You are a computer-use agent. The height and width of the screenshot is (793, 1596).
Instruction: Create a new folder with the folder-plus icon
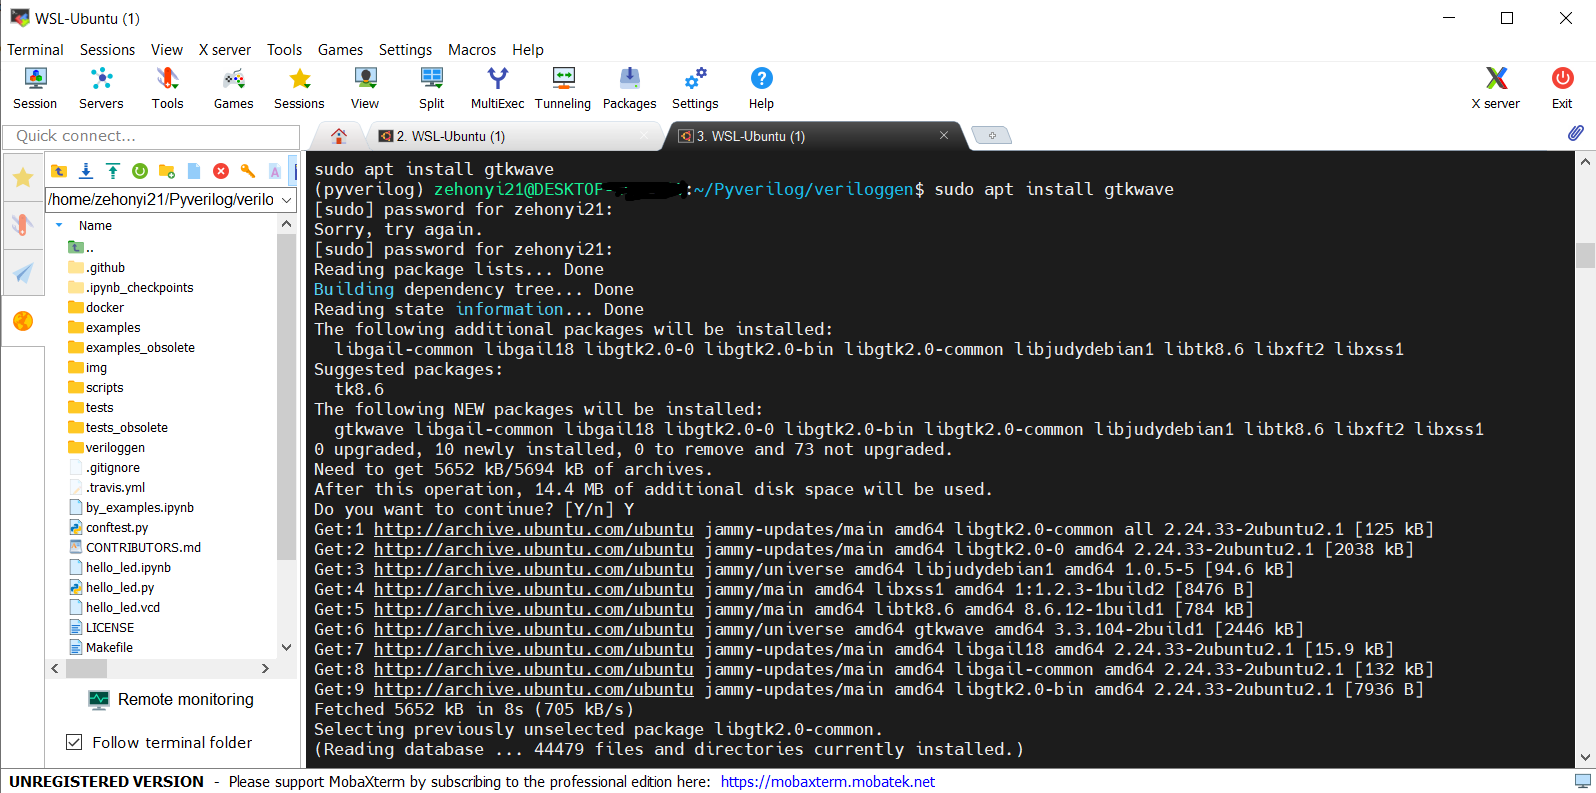[x=167, y=171]
